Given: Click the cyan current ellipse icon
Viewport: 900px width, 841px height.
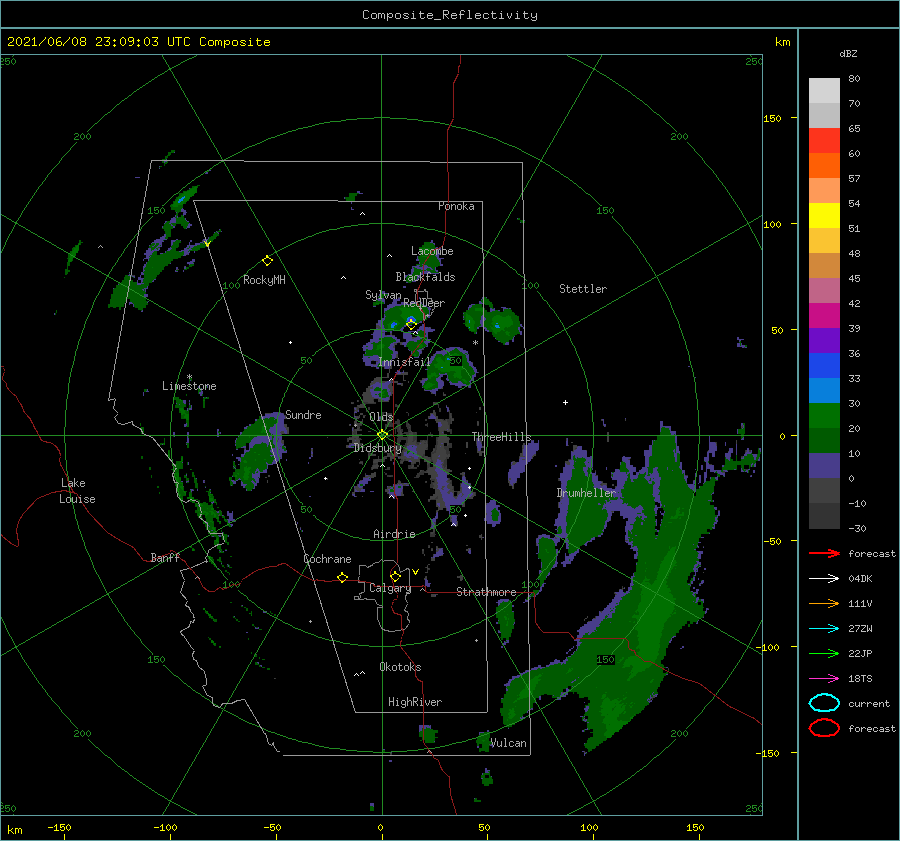Looking at the screenshot, I should [x=824, y=703].
